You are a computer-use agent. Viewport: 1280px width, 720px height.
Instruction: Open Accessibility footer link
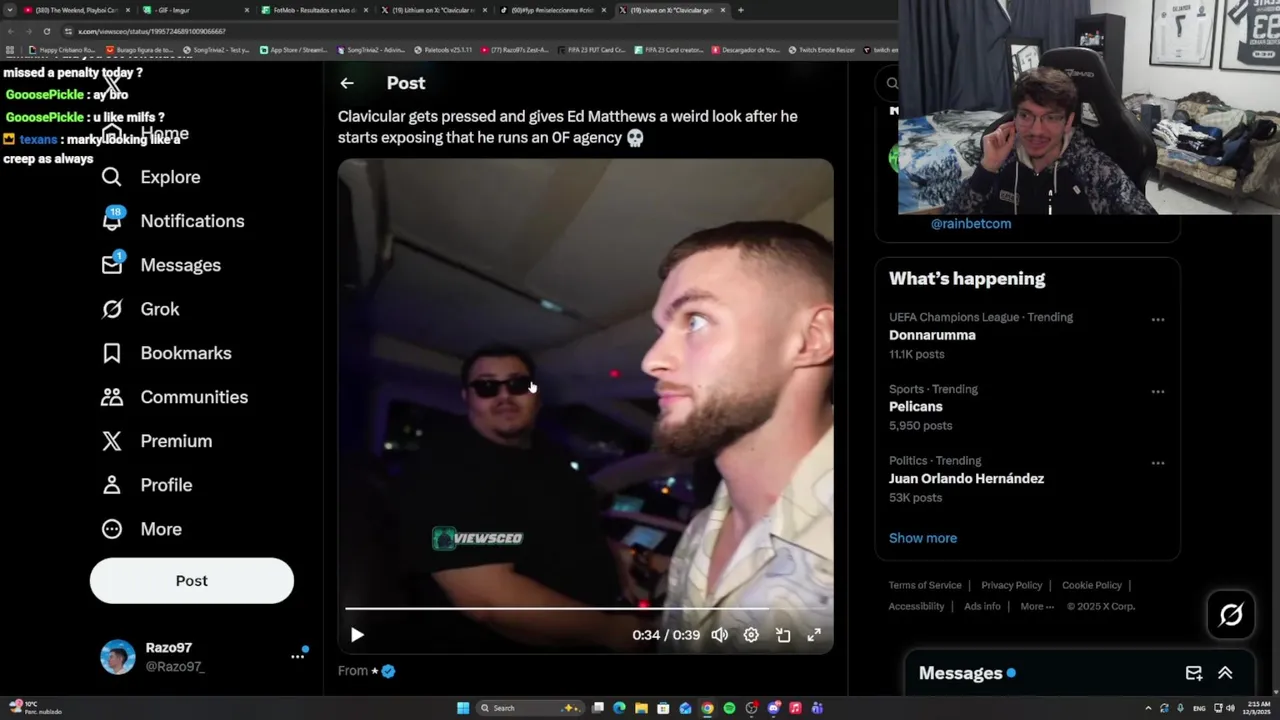[x=916, y=606]
